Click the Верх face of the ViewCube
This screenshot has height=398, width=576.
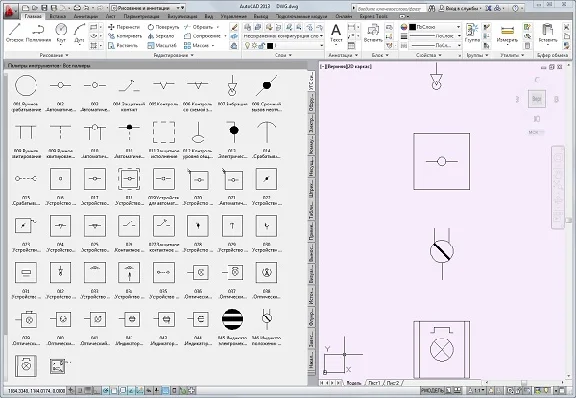tap(537, 99)
